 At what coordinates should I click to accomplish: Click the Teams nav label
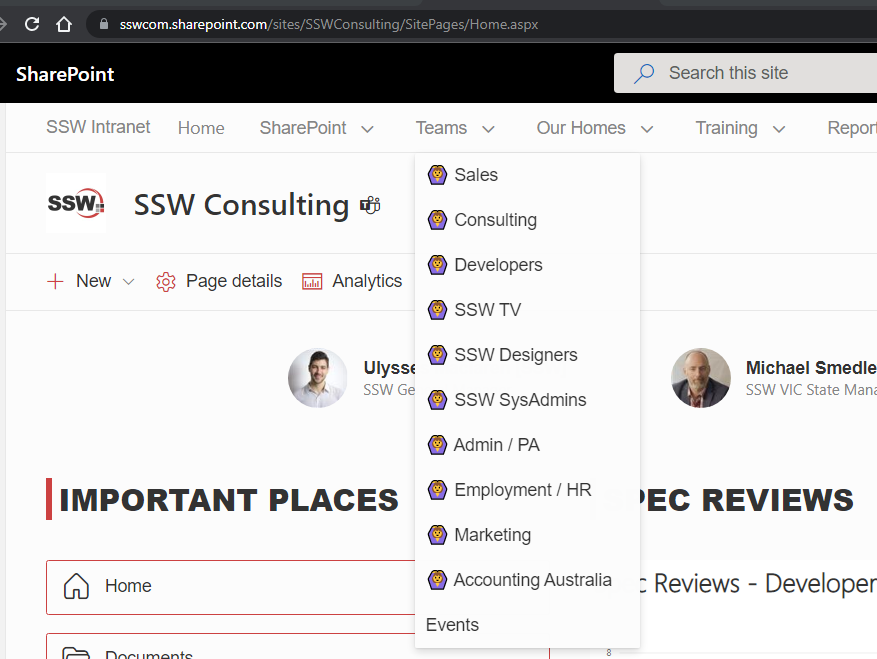coord(441,128)
